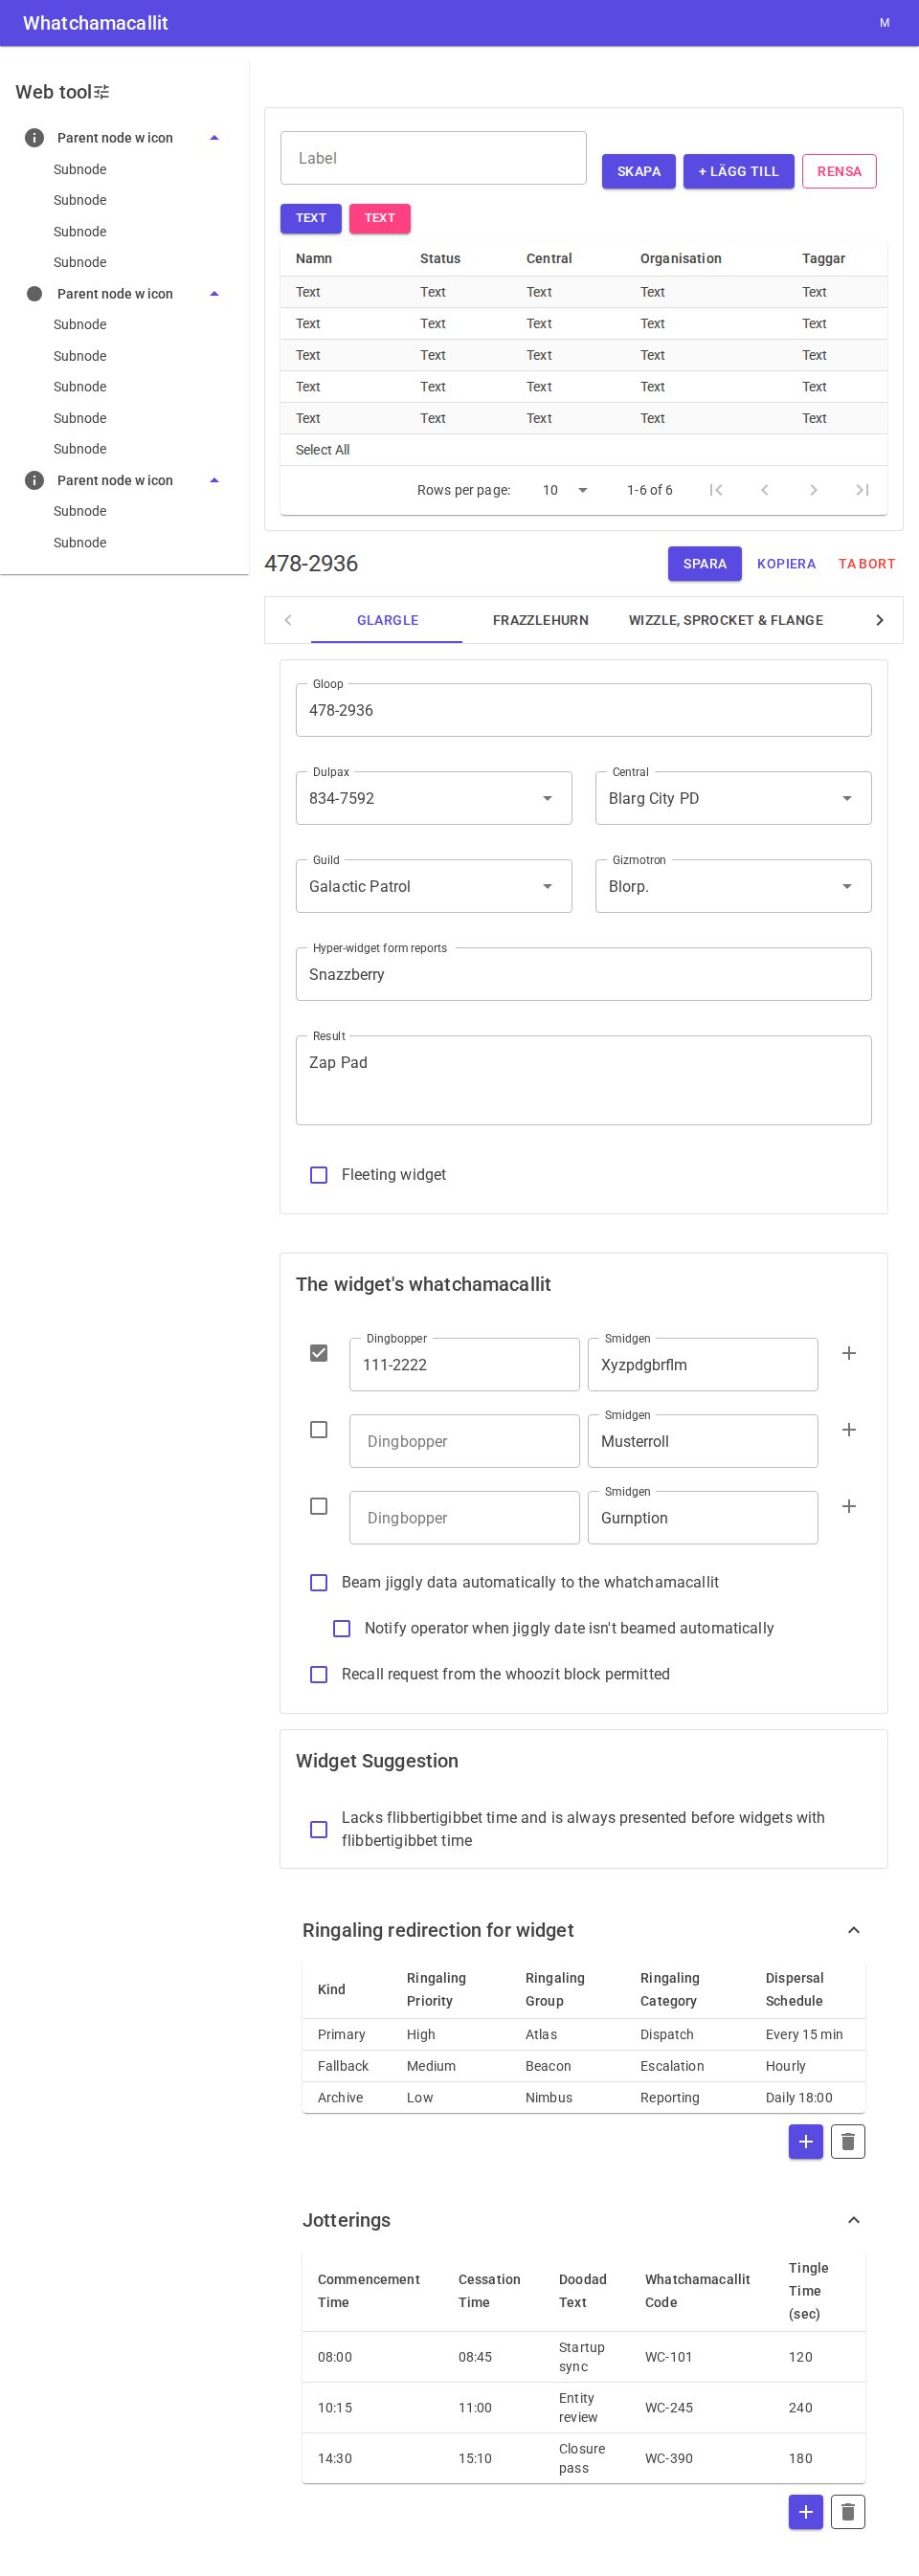Enable Notify operator when jiggly date checkbox
The image size is (919, 2576).
pyautogui.click(x=342, y=1629)
